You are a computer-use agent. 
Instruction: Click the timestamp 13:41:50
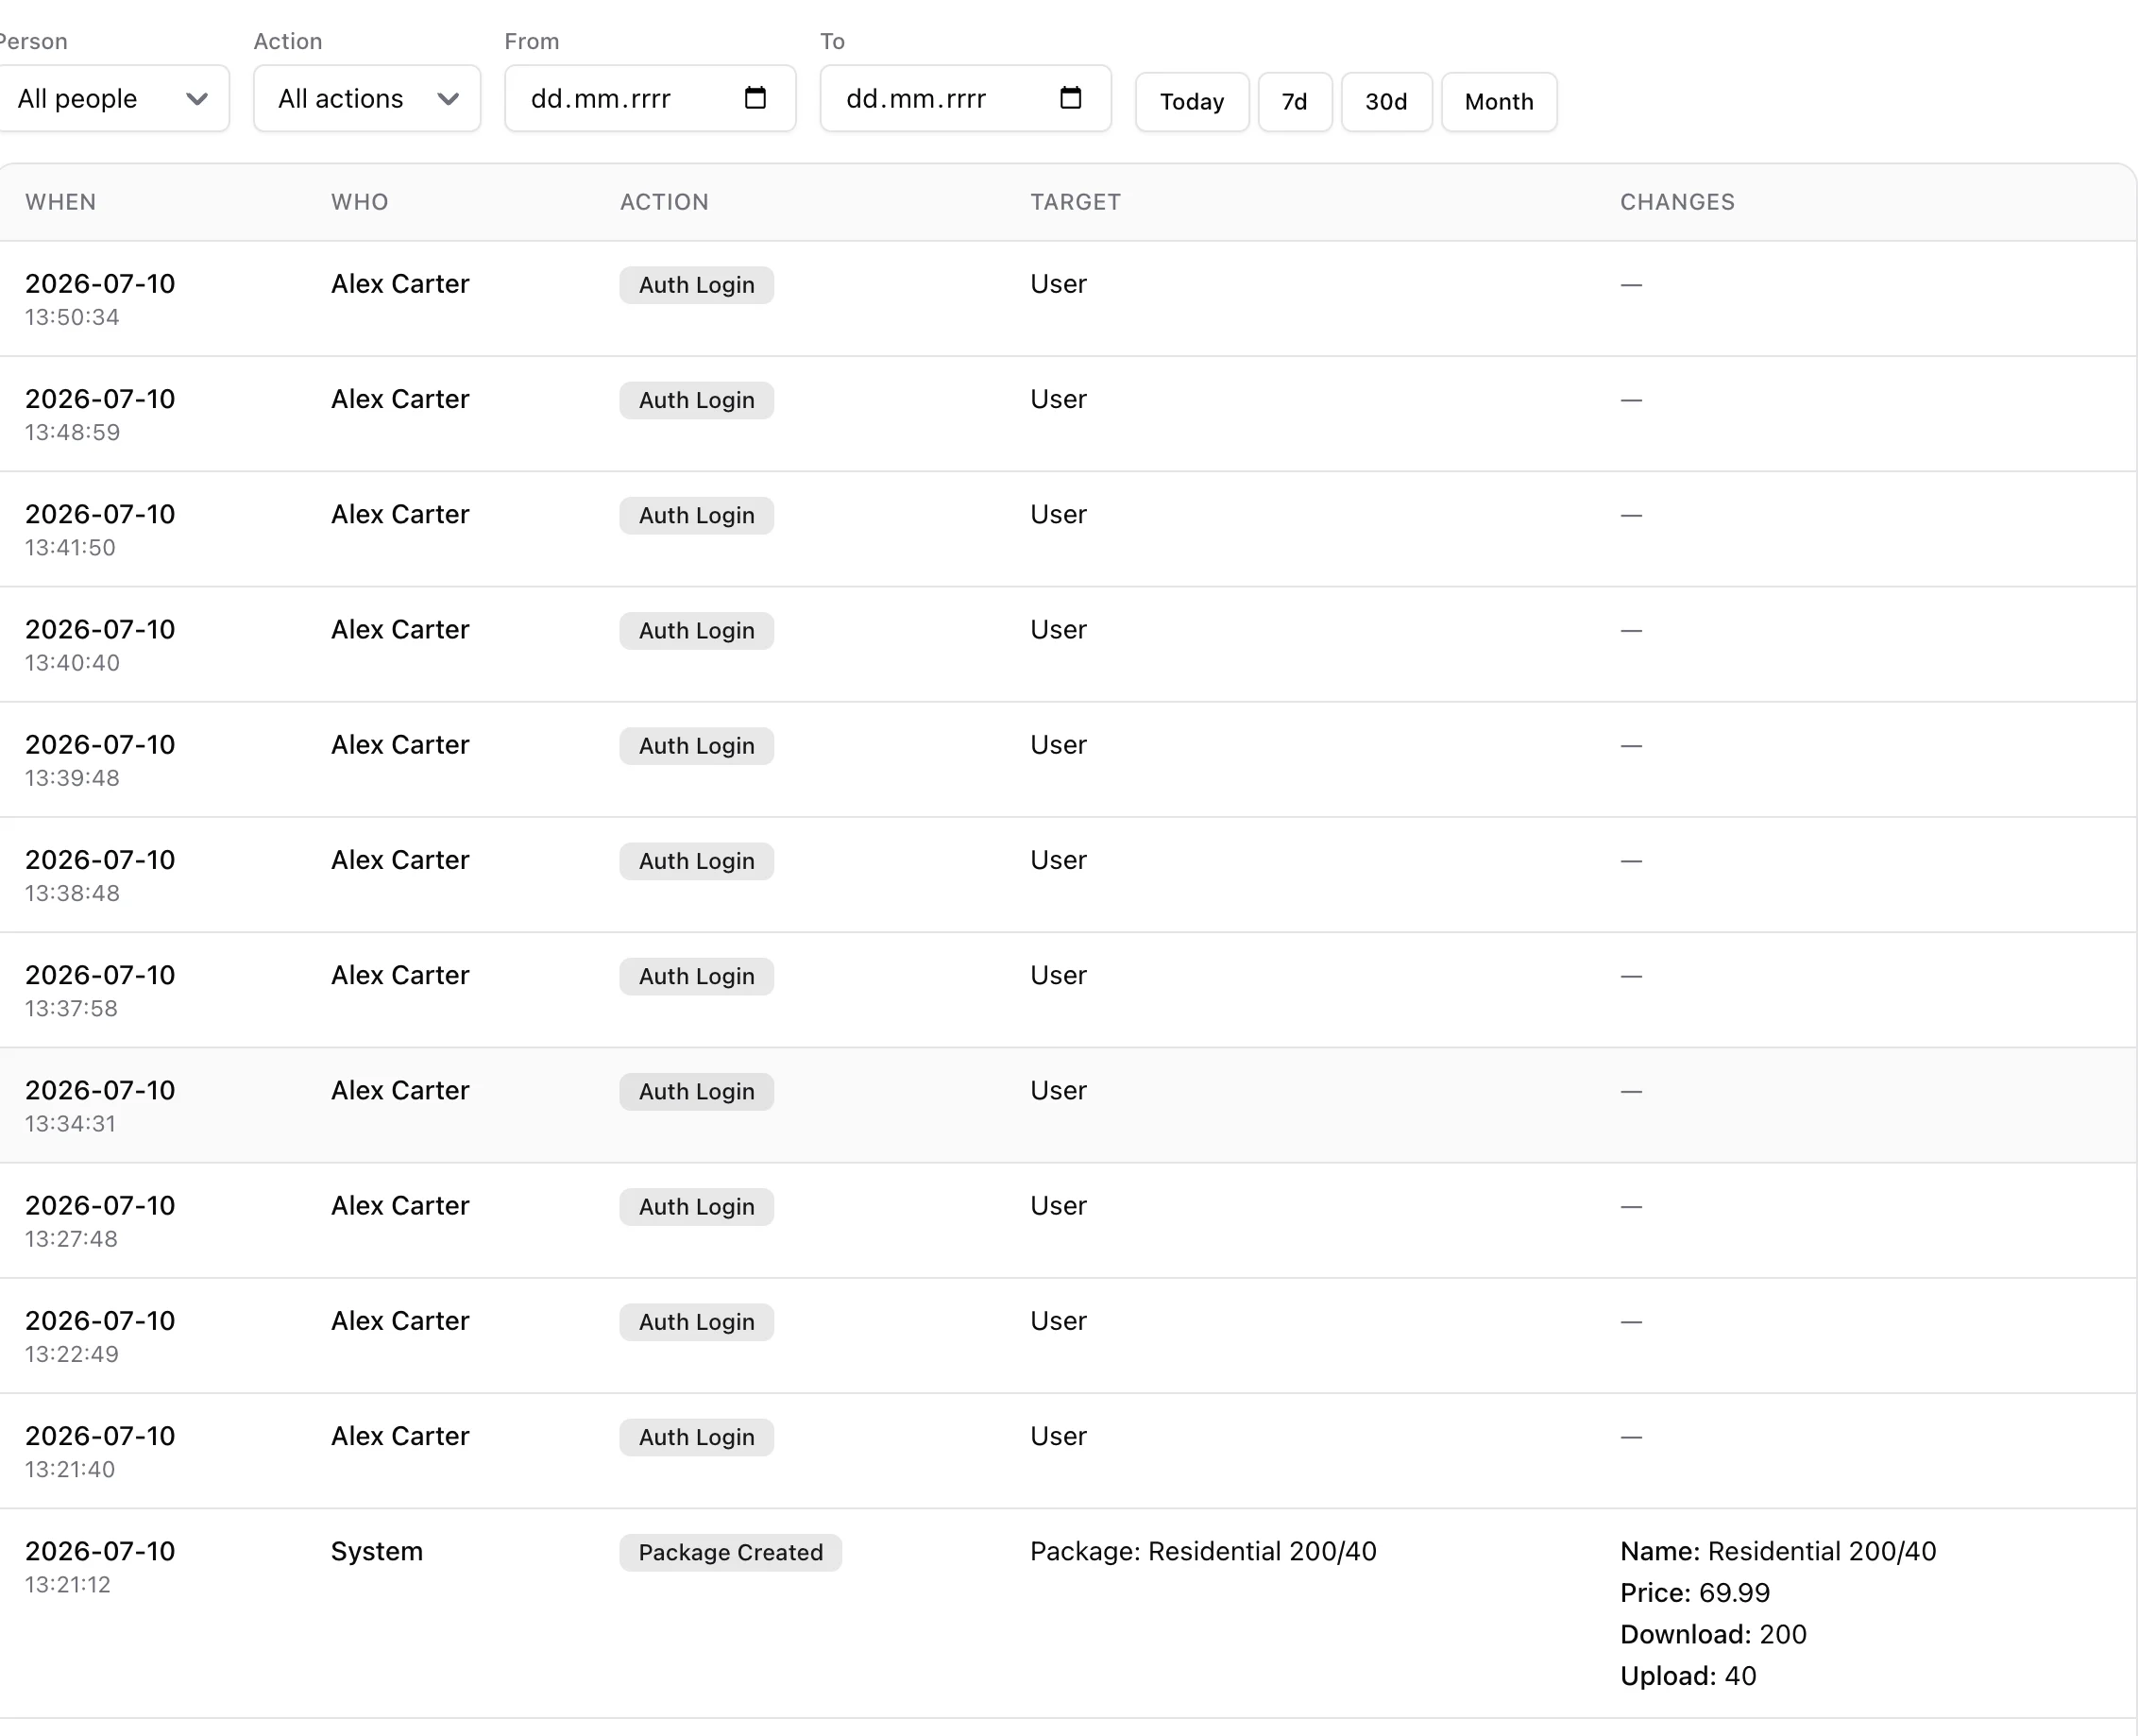point(70,547)
